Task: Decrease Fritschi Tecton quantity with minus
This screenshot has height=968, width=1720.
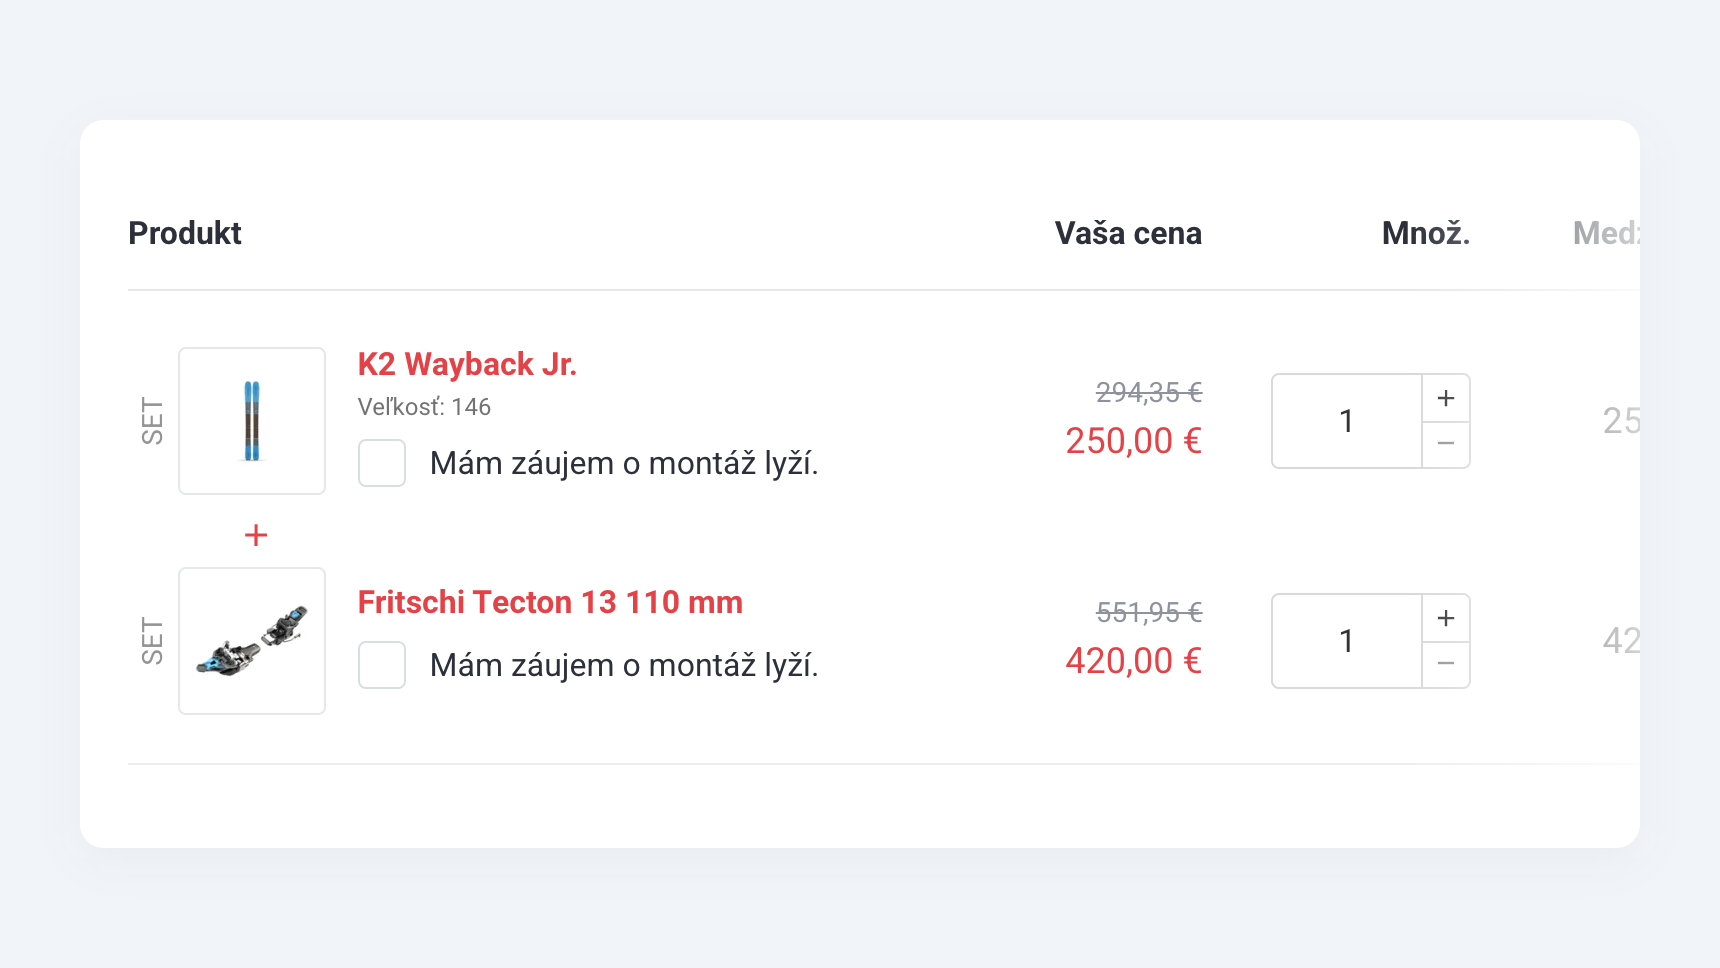Action: click(1446, 664)
